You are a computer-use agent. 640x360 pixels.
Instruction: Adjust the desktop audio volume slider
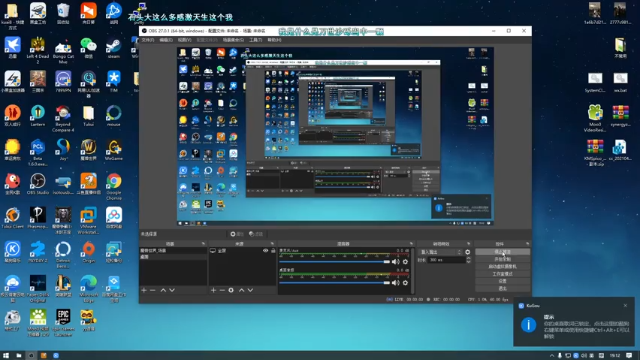click(335, 282)
